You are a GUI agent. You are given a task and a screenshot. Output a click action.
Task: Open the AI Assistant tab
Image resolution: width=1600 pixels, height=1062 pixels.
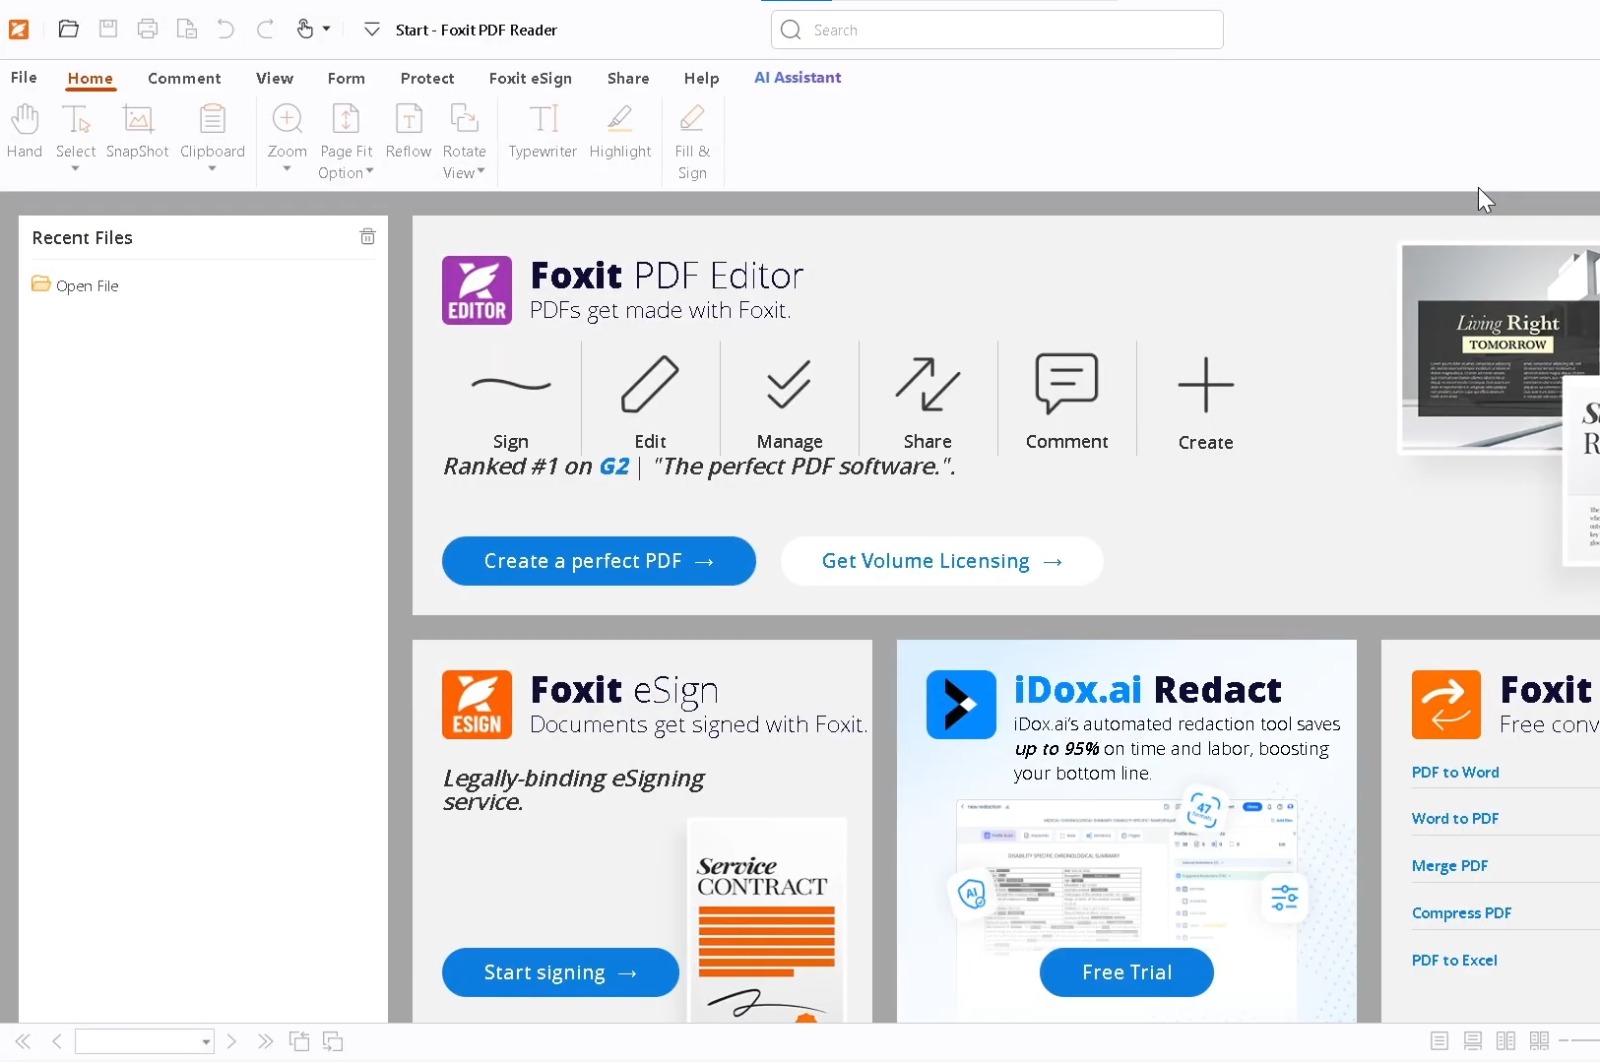tap(797, 77)
